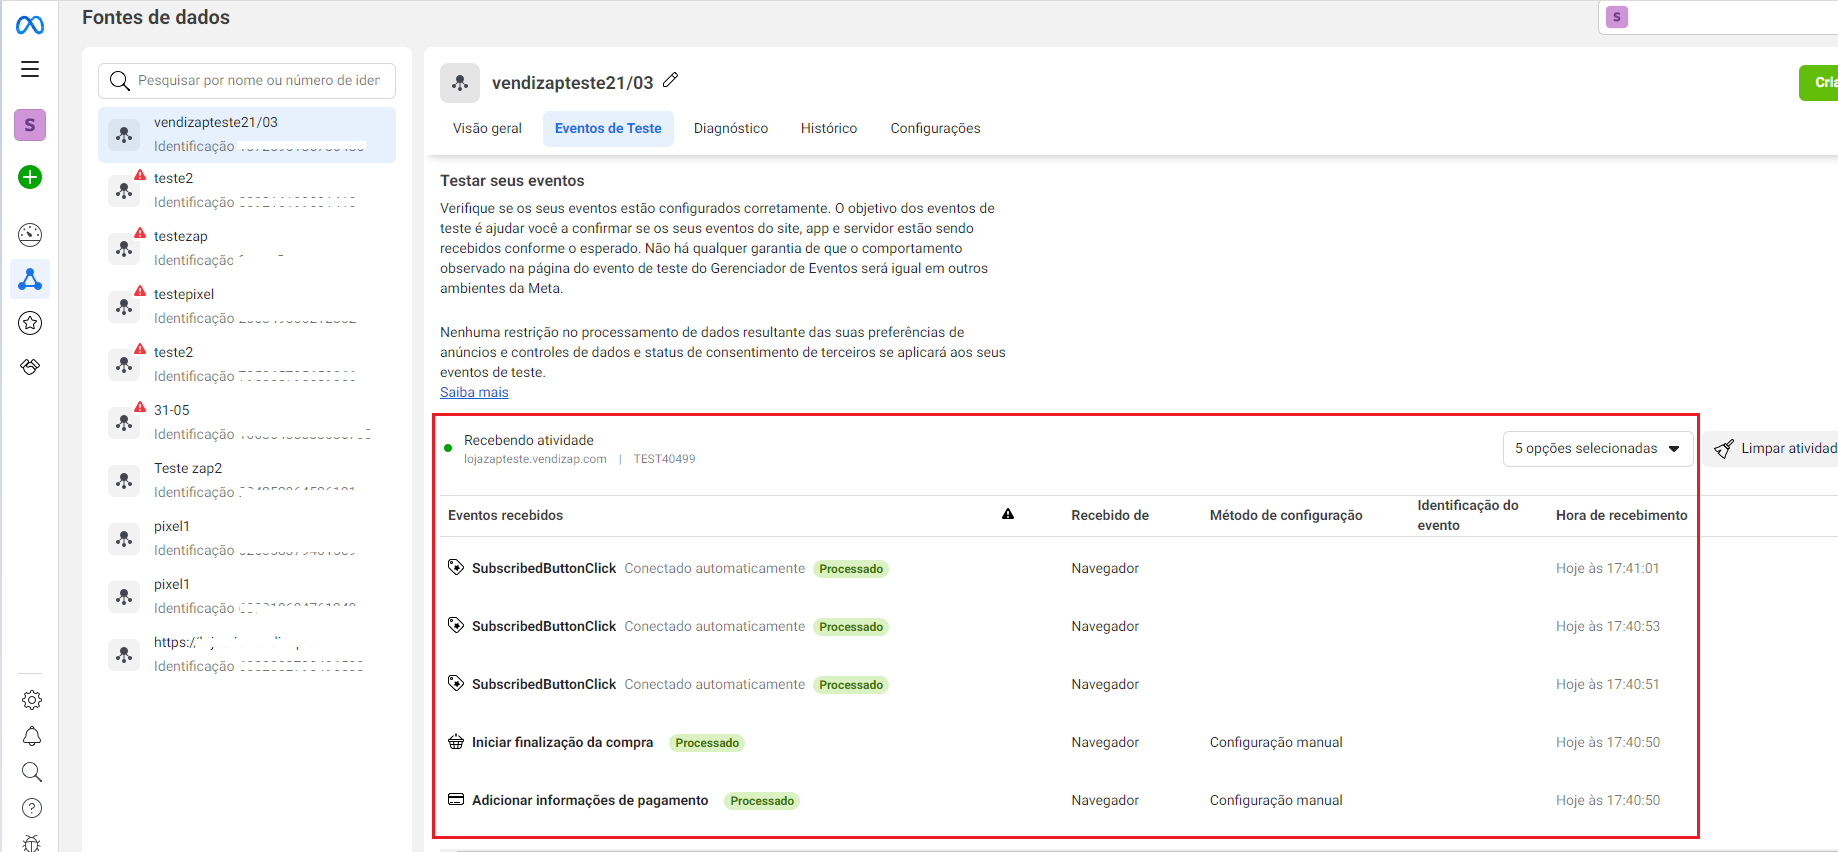This screenshot has width=1838, height=852.
Task: Switch to the Diagnóstico tab
Action: tap(730, 128)
